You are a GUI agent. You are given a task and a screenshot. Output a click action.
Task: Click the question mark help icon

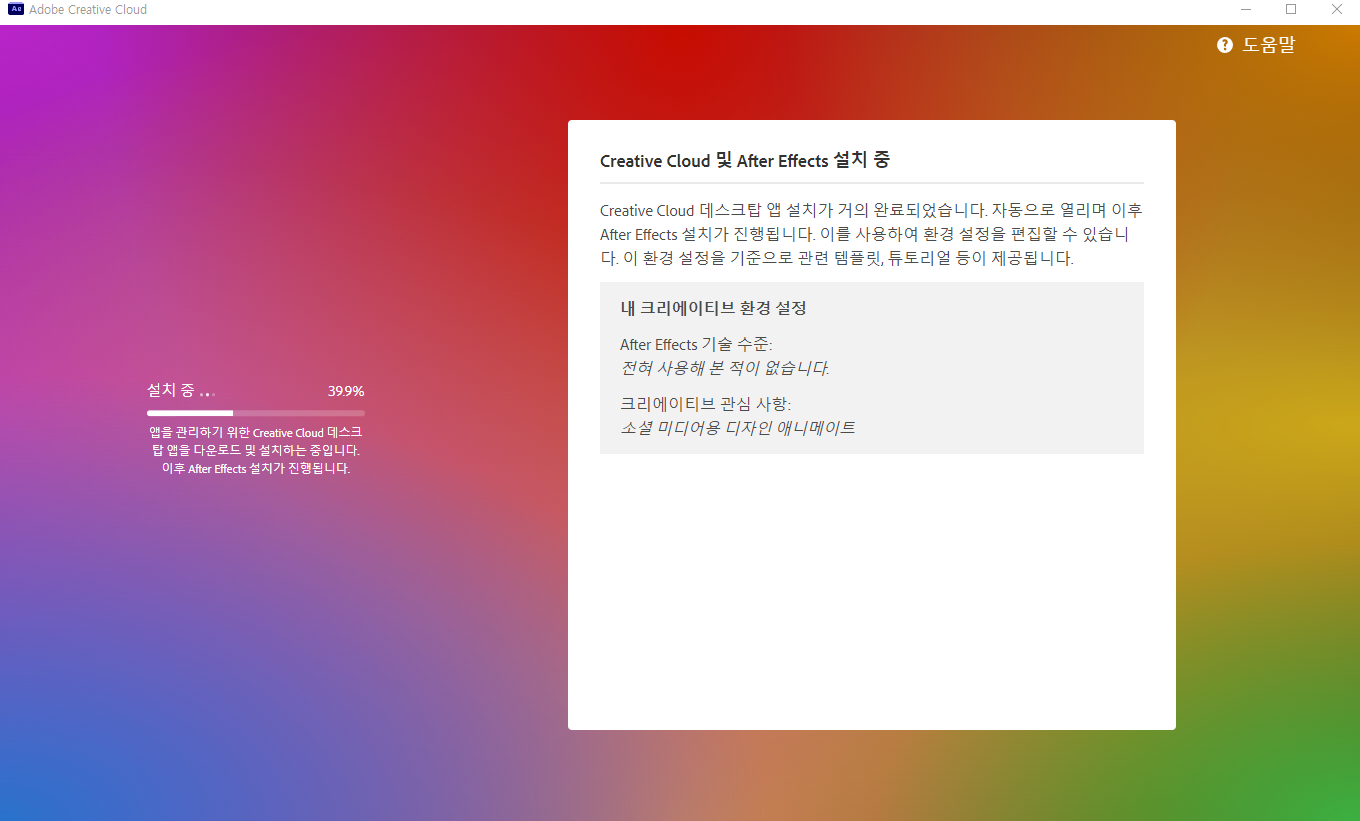pyautogui.click(x=1224, y=45)
